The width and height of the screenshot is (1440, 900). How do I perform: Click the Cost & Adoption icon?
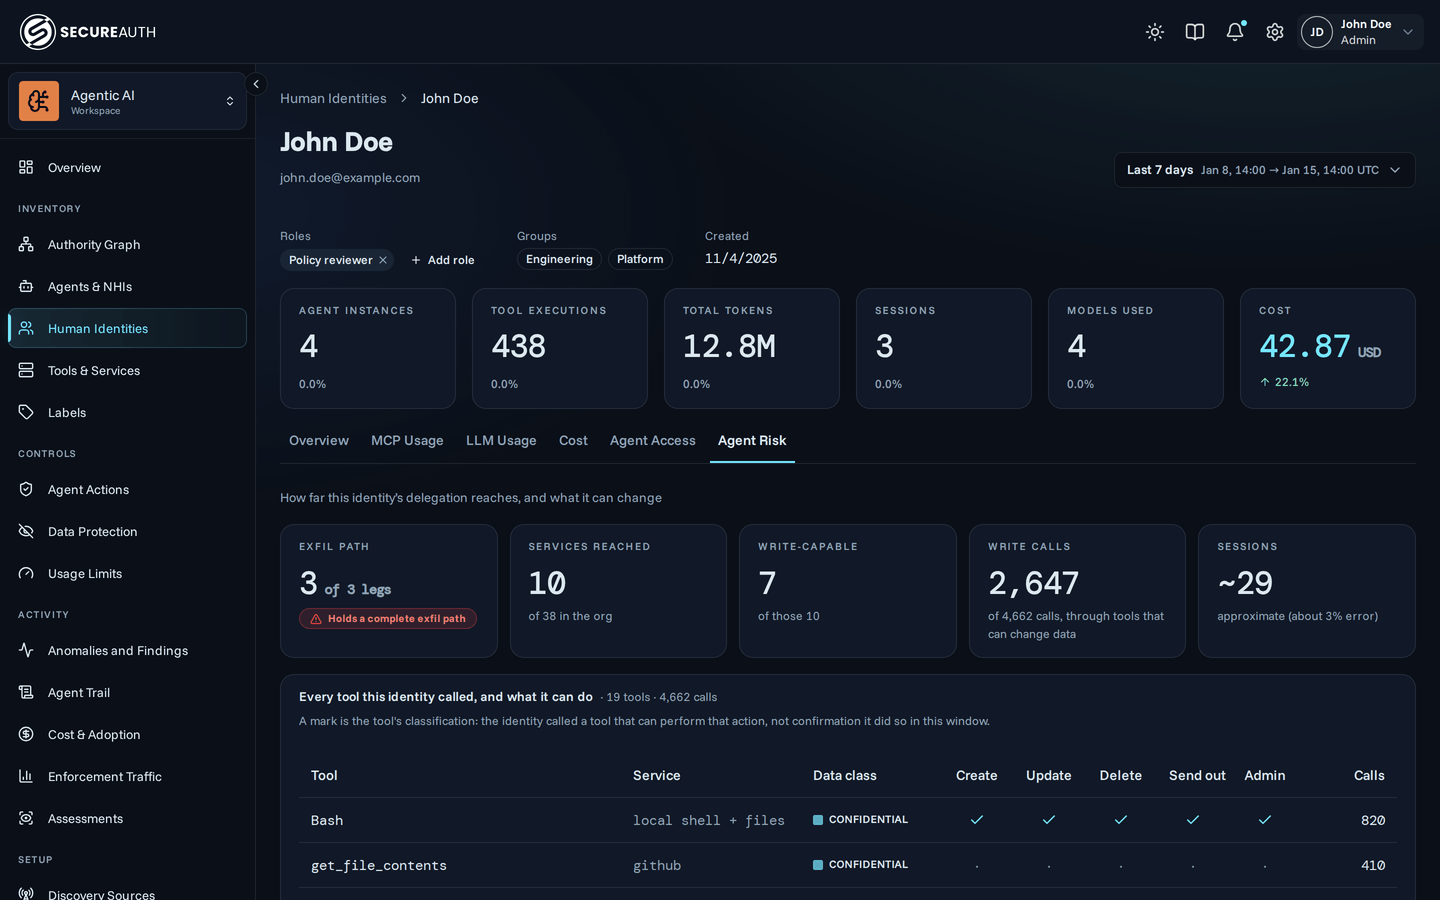point(26,734)
